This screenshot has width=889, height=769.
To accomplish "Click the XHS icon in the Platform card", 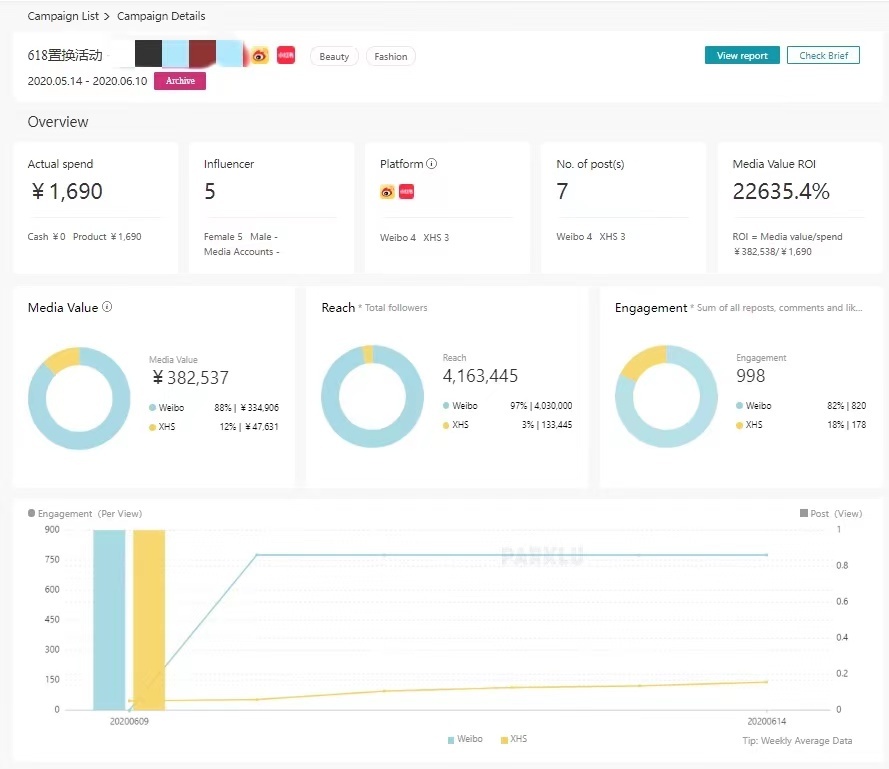I will click(x=406, y=192).
